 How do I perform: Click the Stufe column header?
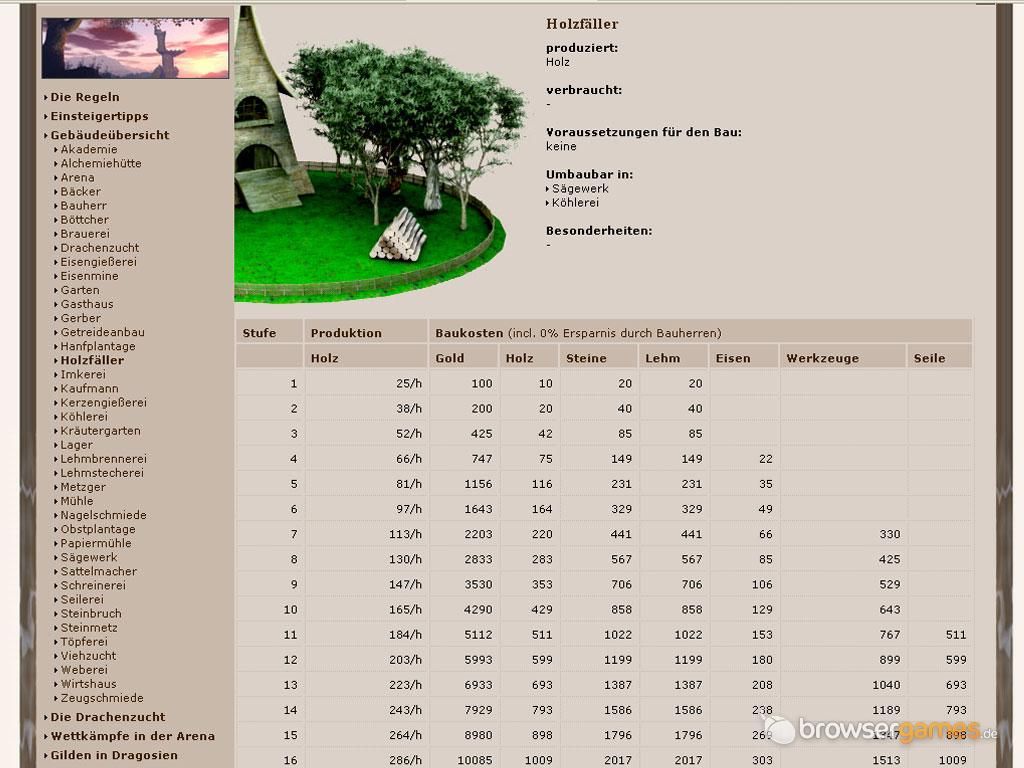(x=259, y=333)
